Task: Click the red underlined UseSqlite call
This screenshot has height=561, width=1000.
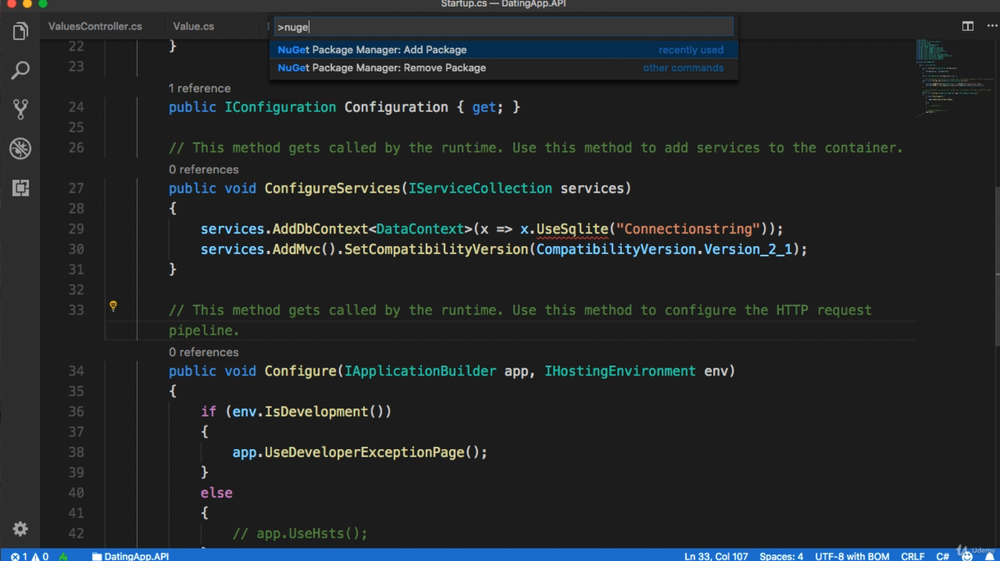Action: tap(572, 229)
